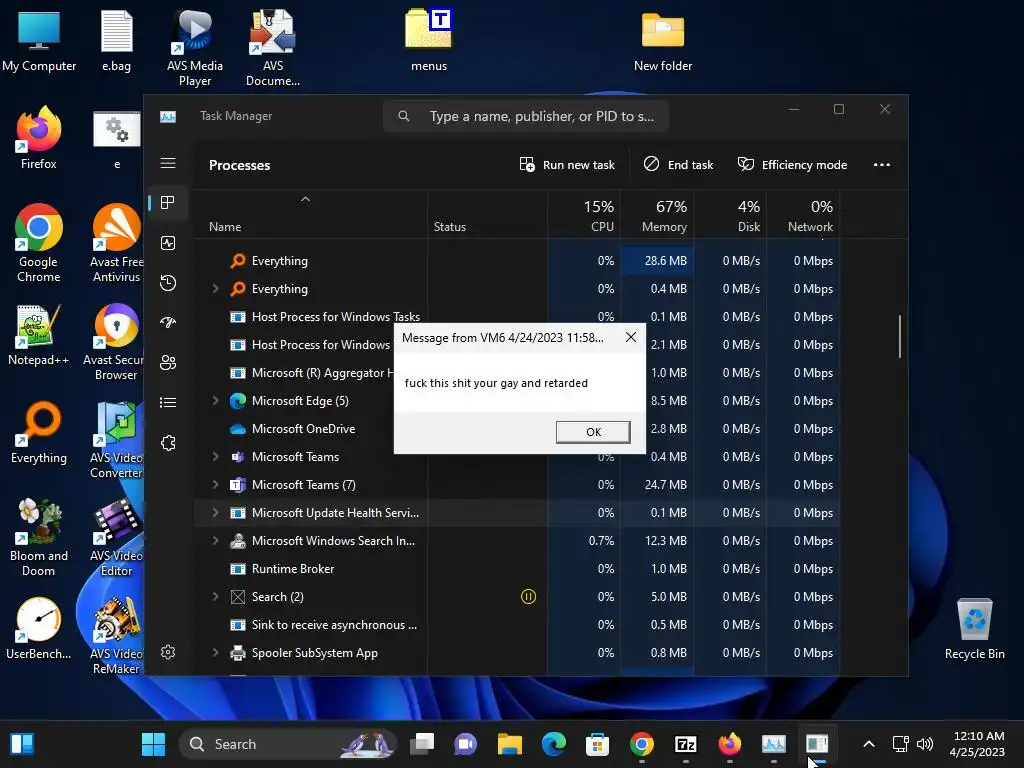
Task: Click the Windows Start button on taskbar
Action: point(153,744)
